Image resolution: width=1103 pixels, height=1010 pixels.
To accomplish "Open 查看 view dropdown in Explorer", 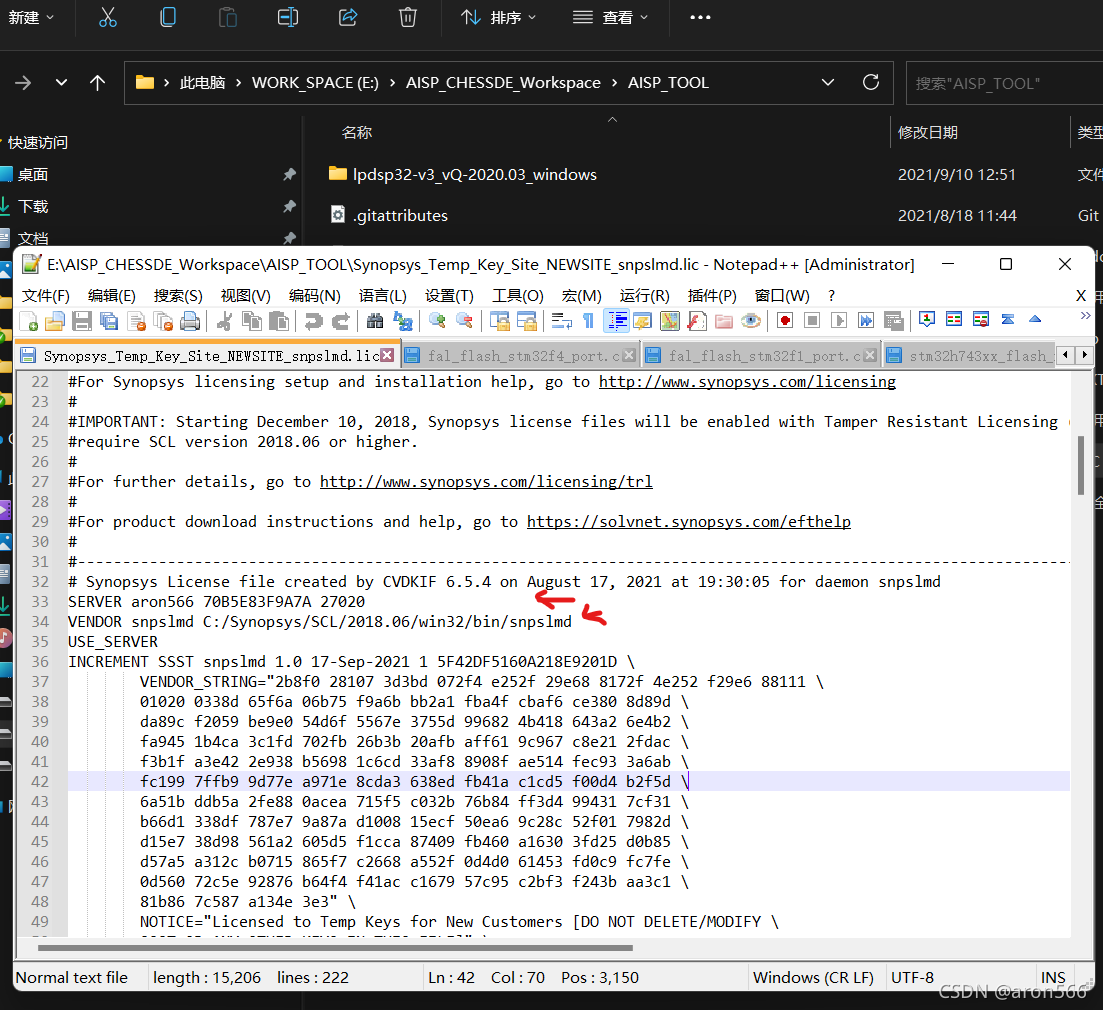I will point(610,18).
